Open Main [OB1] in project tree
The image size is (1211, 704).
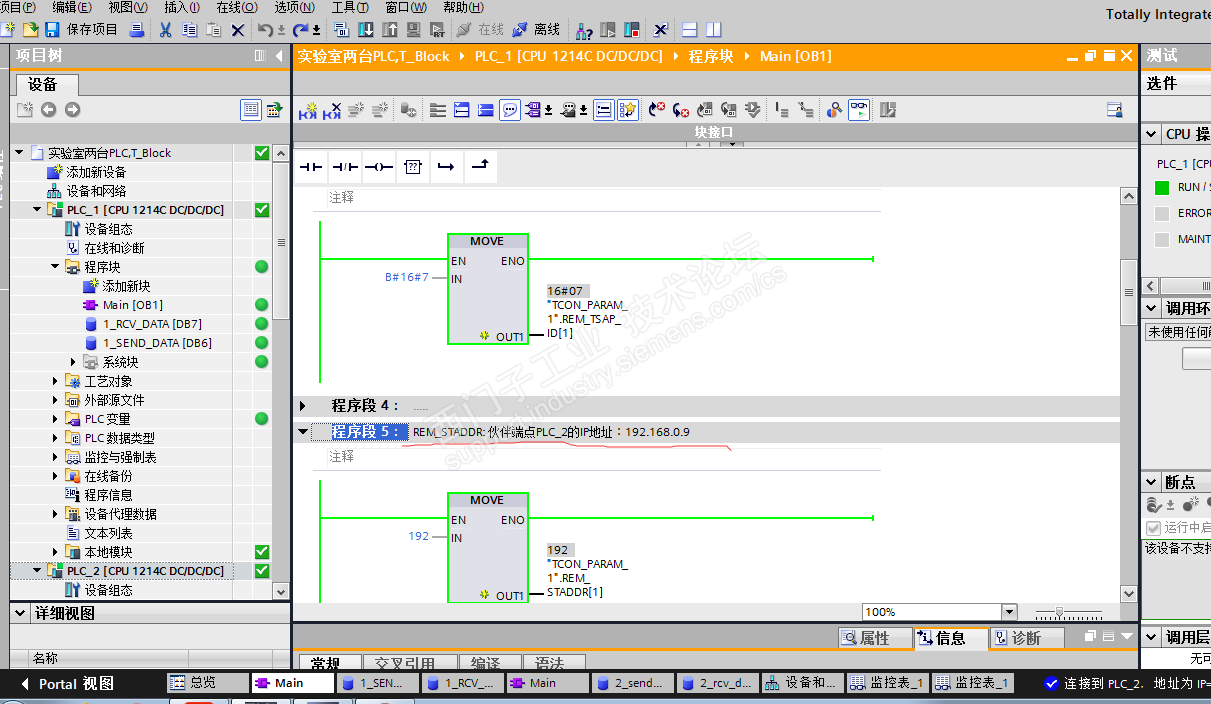coord(132,305)
